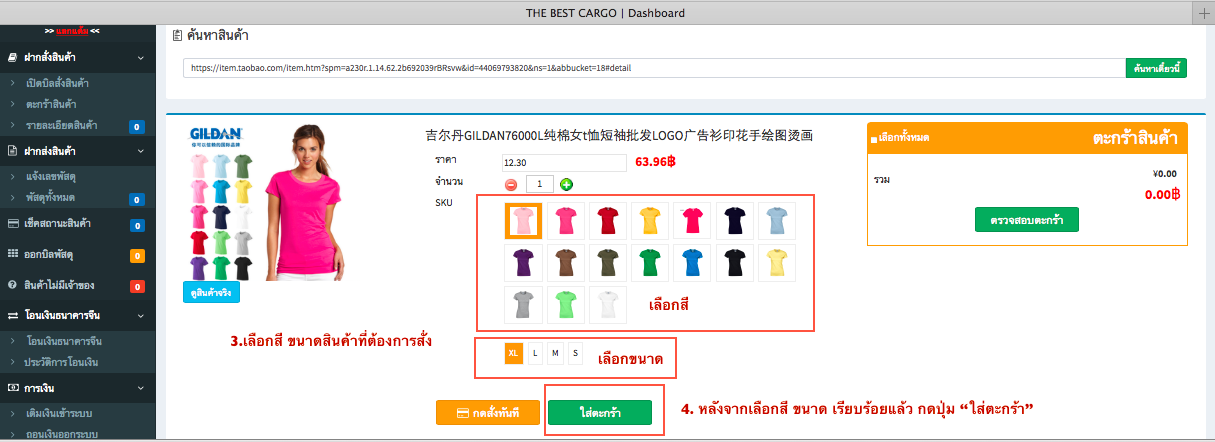This screenshot has width=1215, height=442.
Task: Pick the magenta long-cut shirt swatch
Action: click(691, 221)
